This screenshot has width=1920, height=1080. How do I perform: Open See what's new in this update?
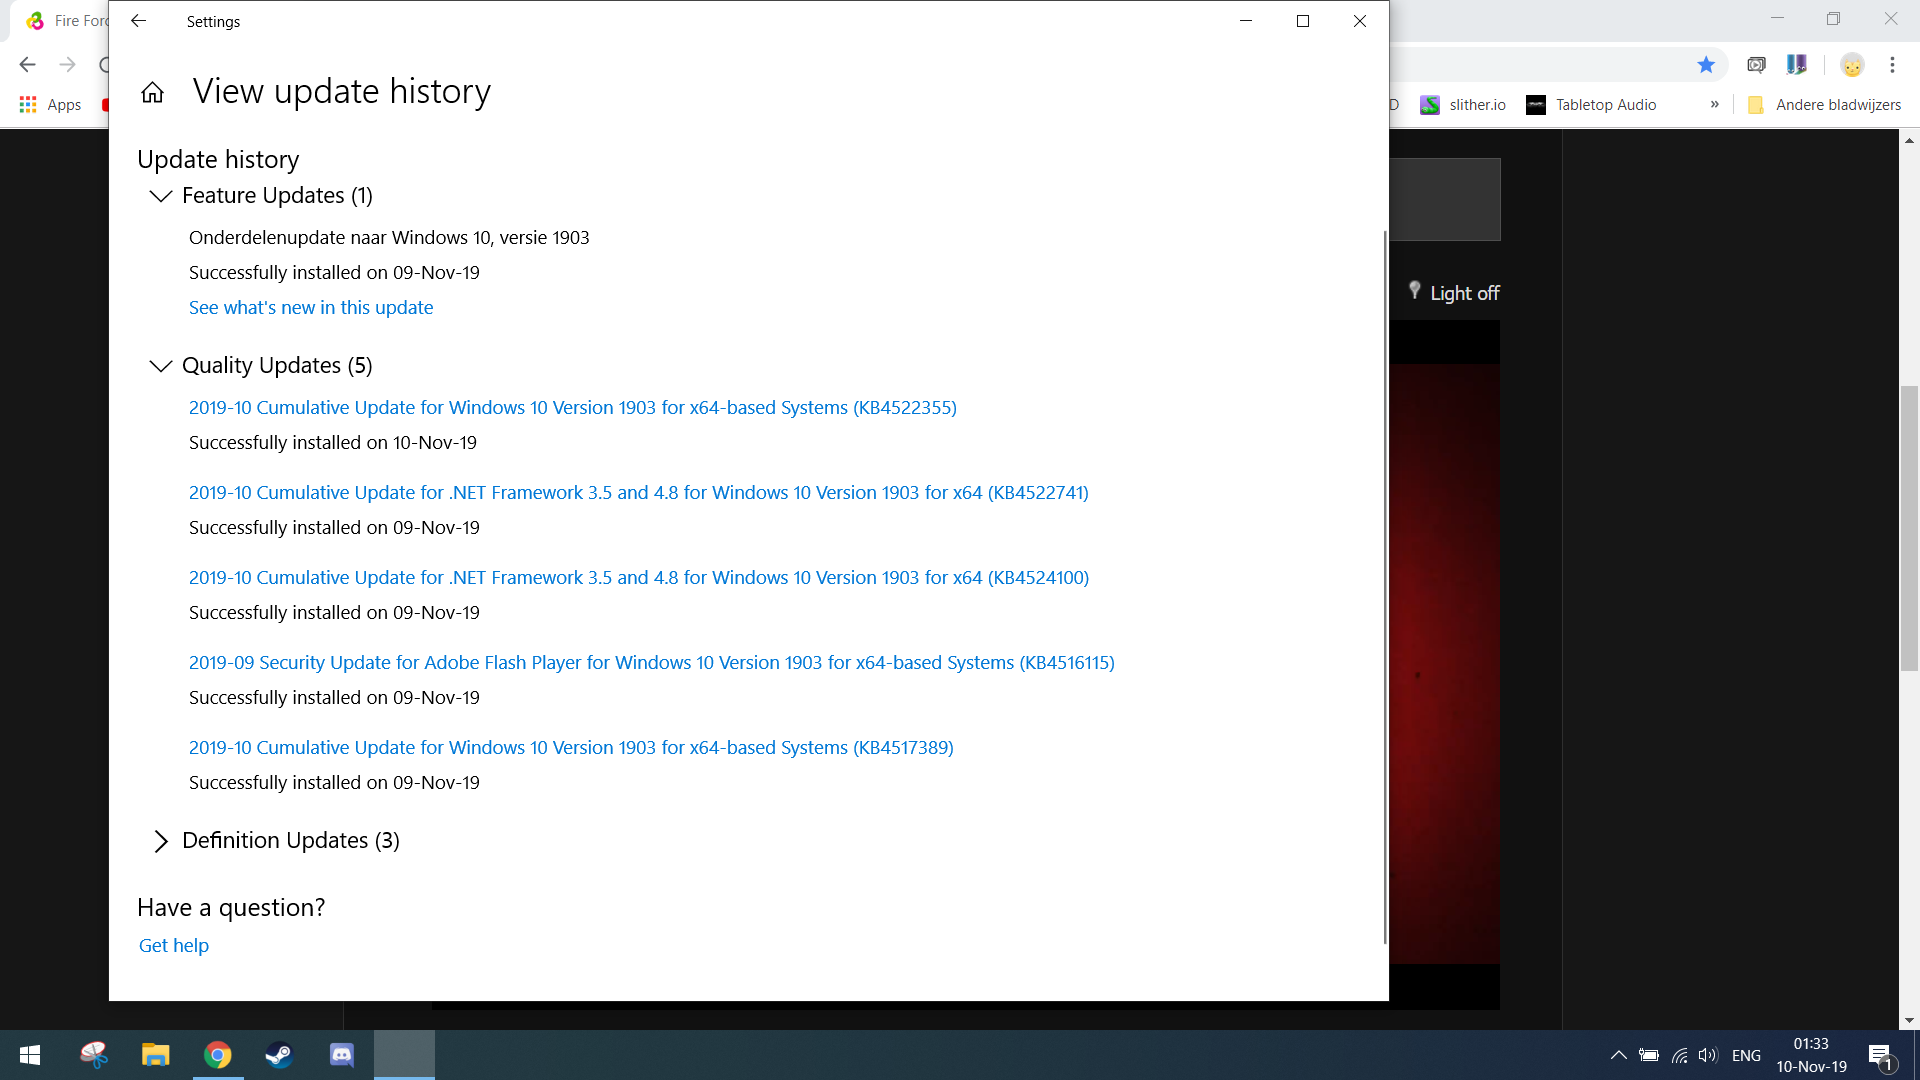coord(311,308)
